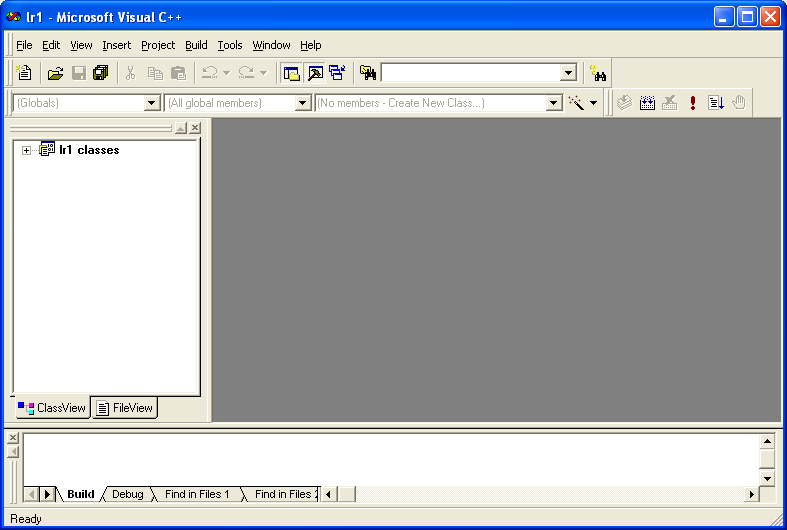Open the Redo history dropdown arrow
787x530 pixels.
pos(264,73)
